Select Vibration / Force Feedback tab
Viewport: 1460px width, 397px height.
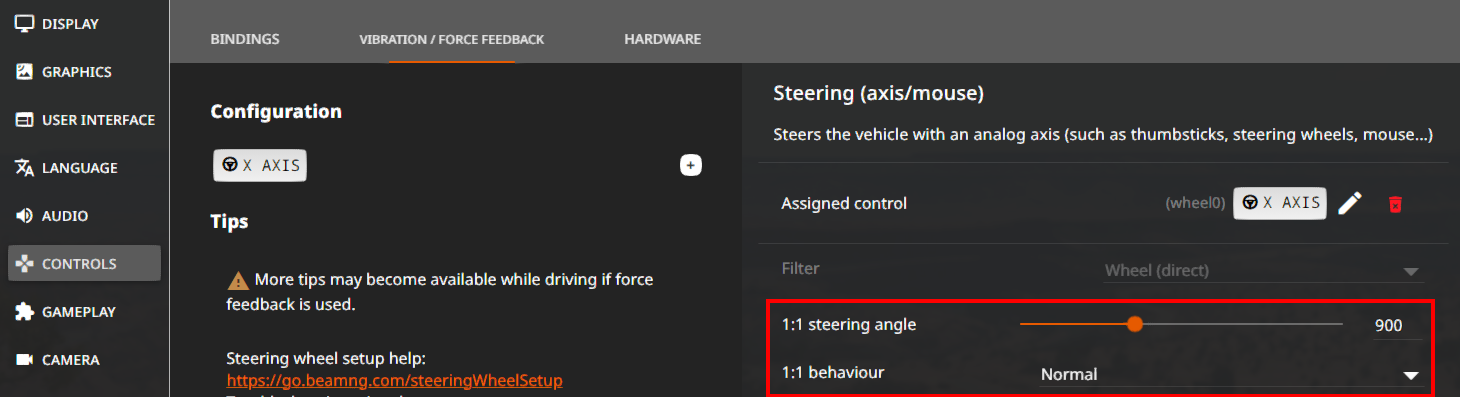tap(452, 39)
